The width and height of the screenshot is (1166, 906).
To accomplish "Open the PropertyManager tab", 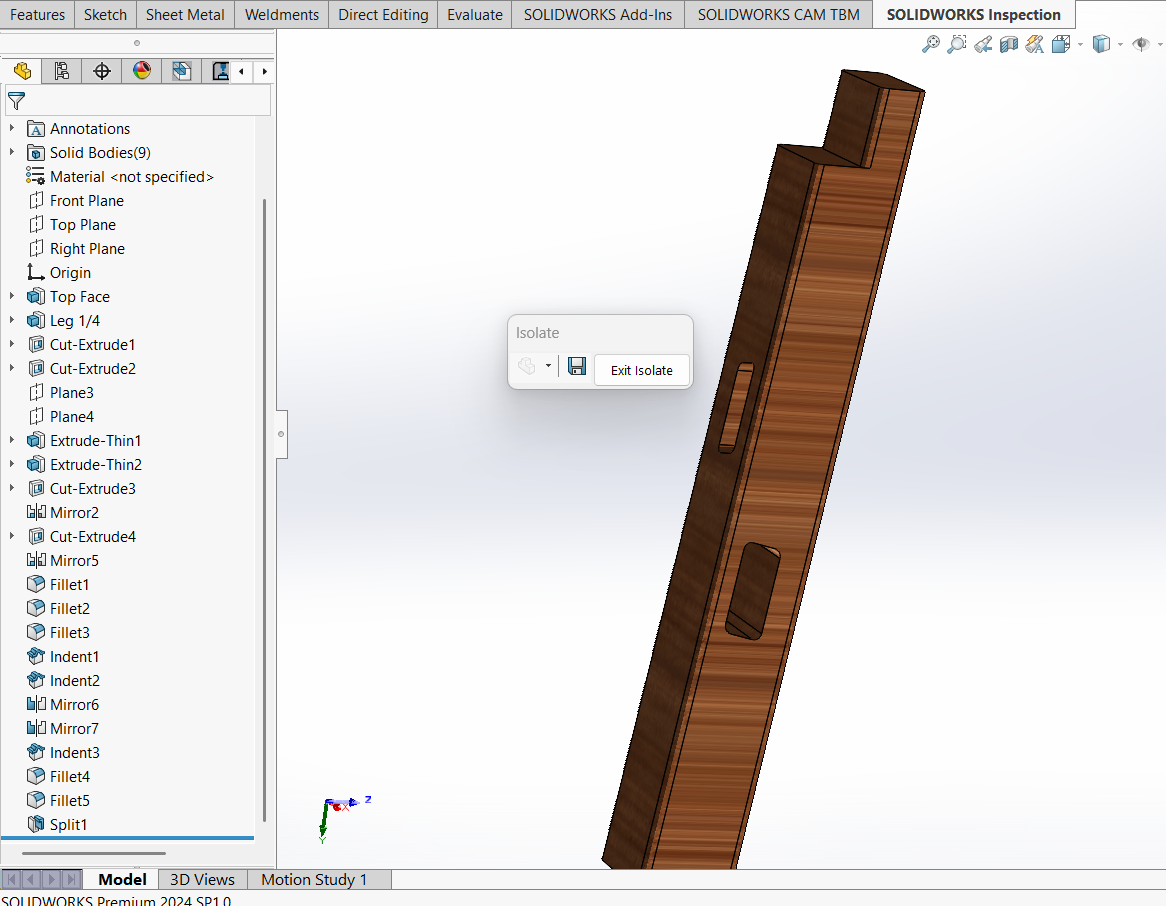I will (x=62, y=71).
